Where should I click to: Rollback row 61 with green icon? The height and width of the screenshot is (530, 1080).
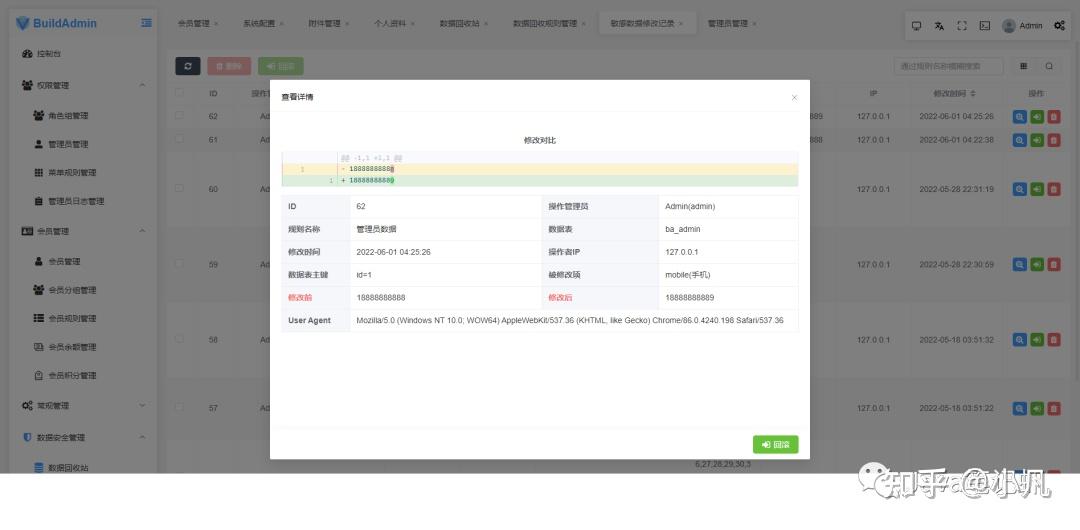[x=1037, y=140]
